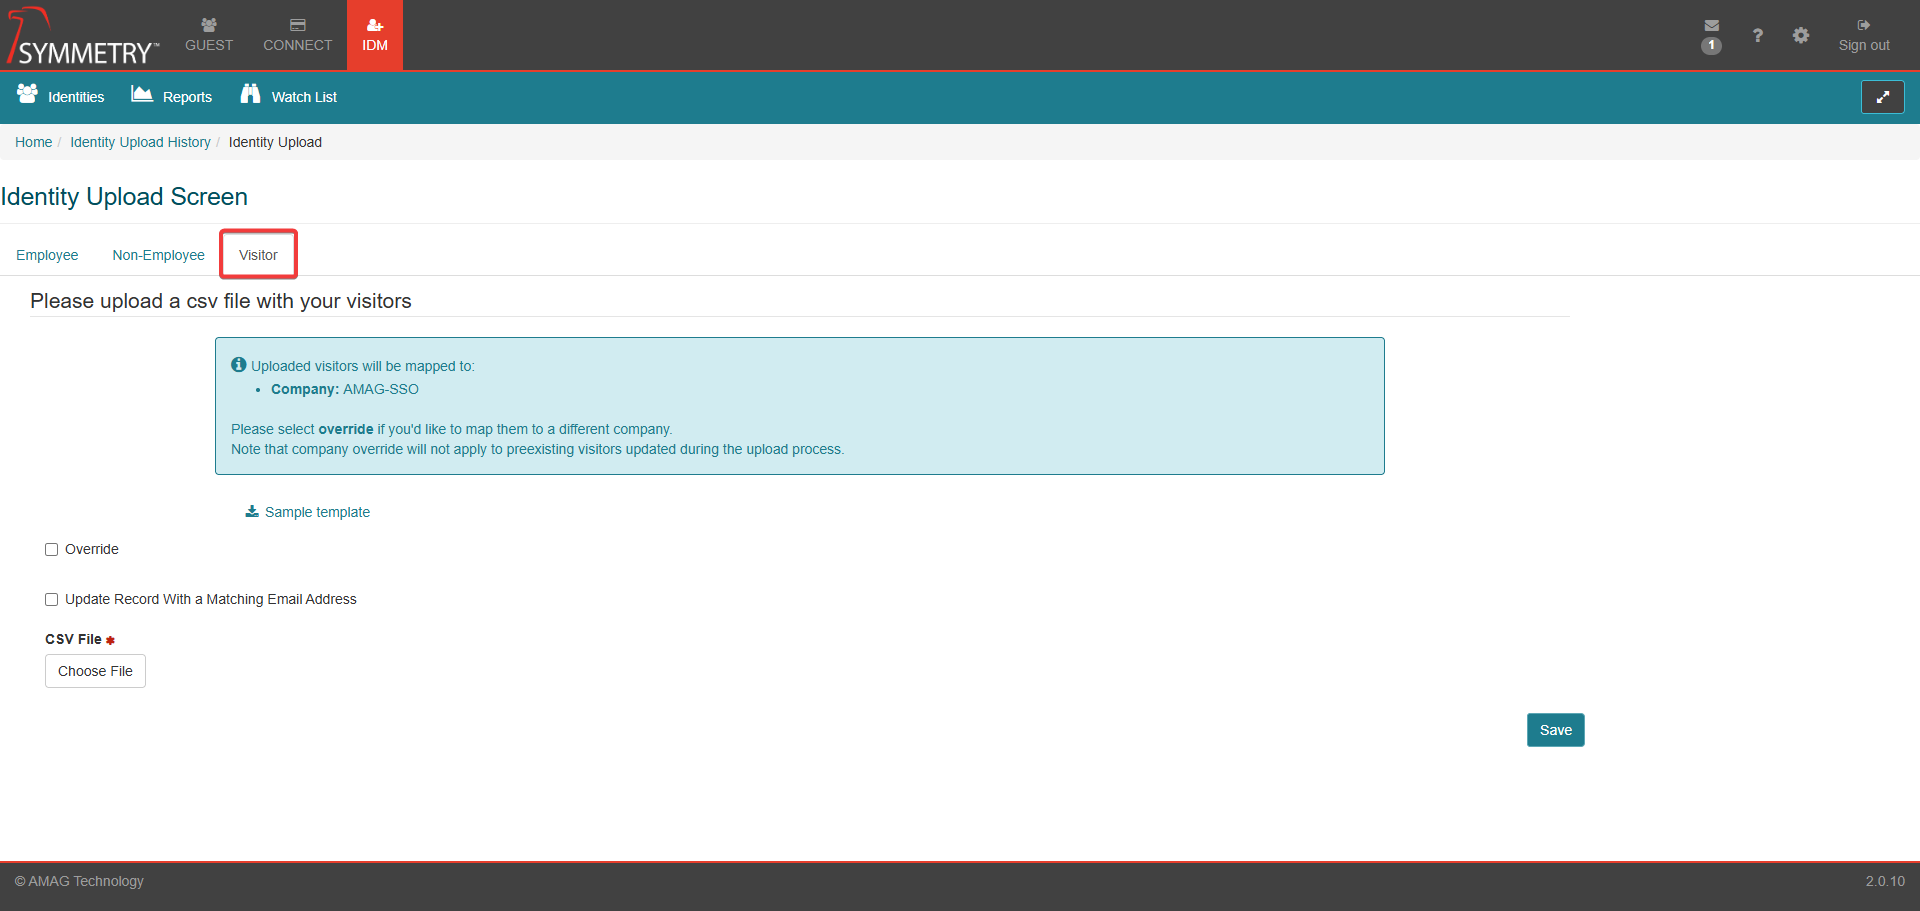Viewport: 1920px width, 911px height.
Task: Open the Reports menu
Action: (x=172, y=97)
